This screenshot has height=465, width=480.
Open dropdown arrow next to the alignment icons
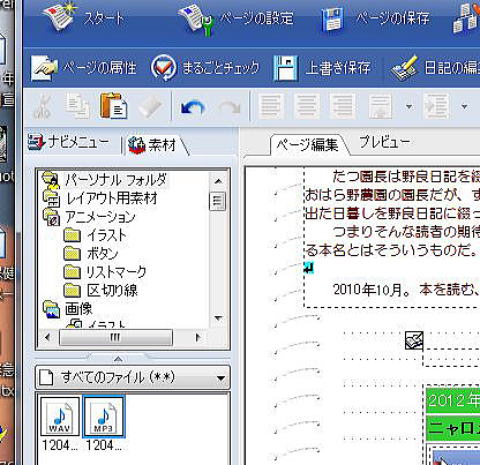409,107
